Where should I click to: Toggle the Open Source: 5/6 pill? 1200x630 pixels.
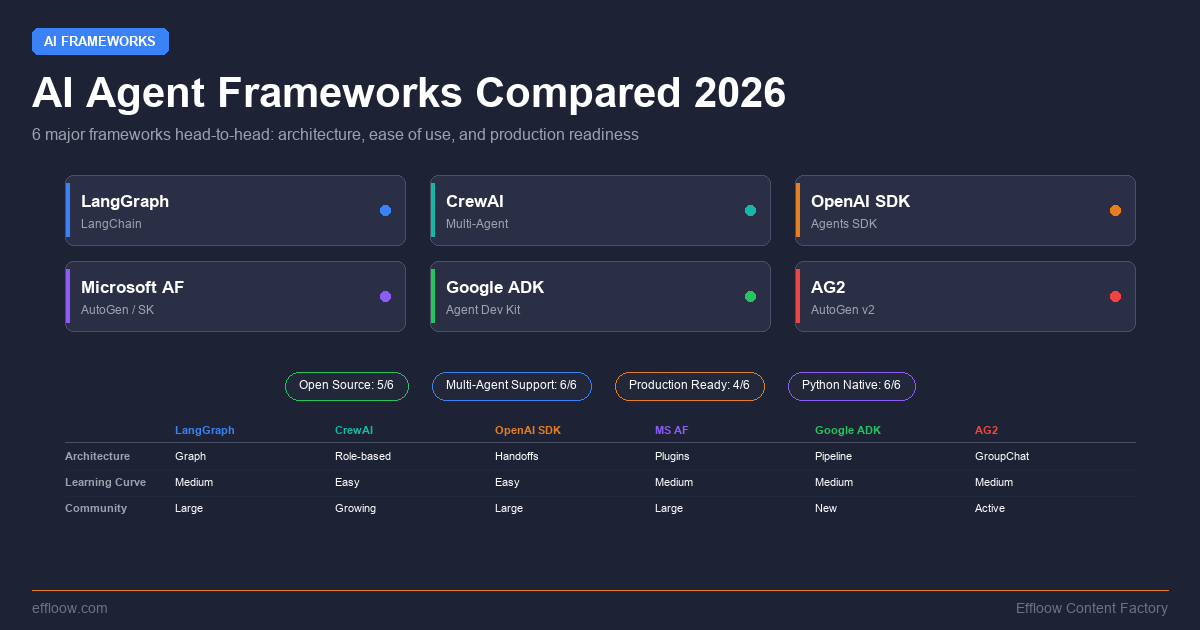pyautogui.click(x=347, y=386)
